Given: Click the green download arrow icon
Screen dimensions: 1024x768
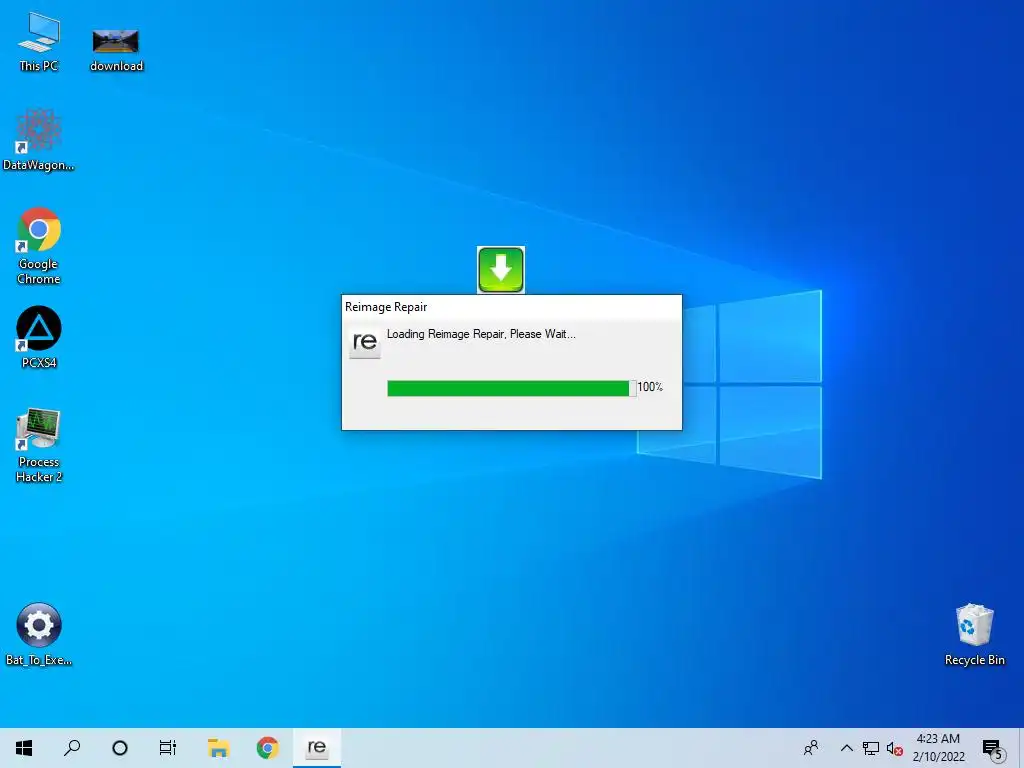Looking at the screenshot, I should point(501,270).
